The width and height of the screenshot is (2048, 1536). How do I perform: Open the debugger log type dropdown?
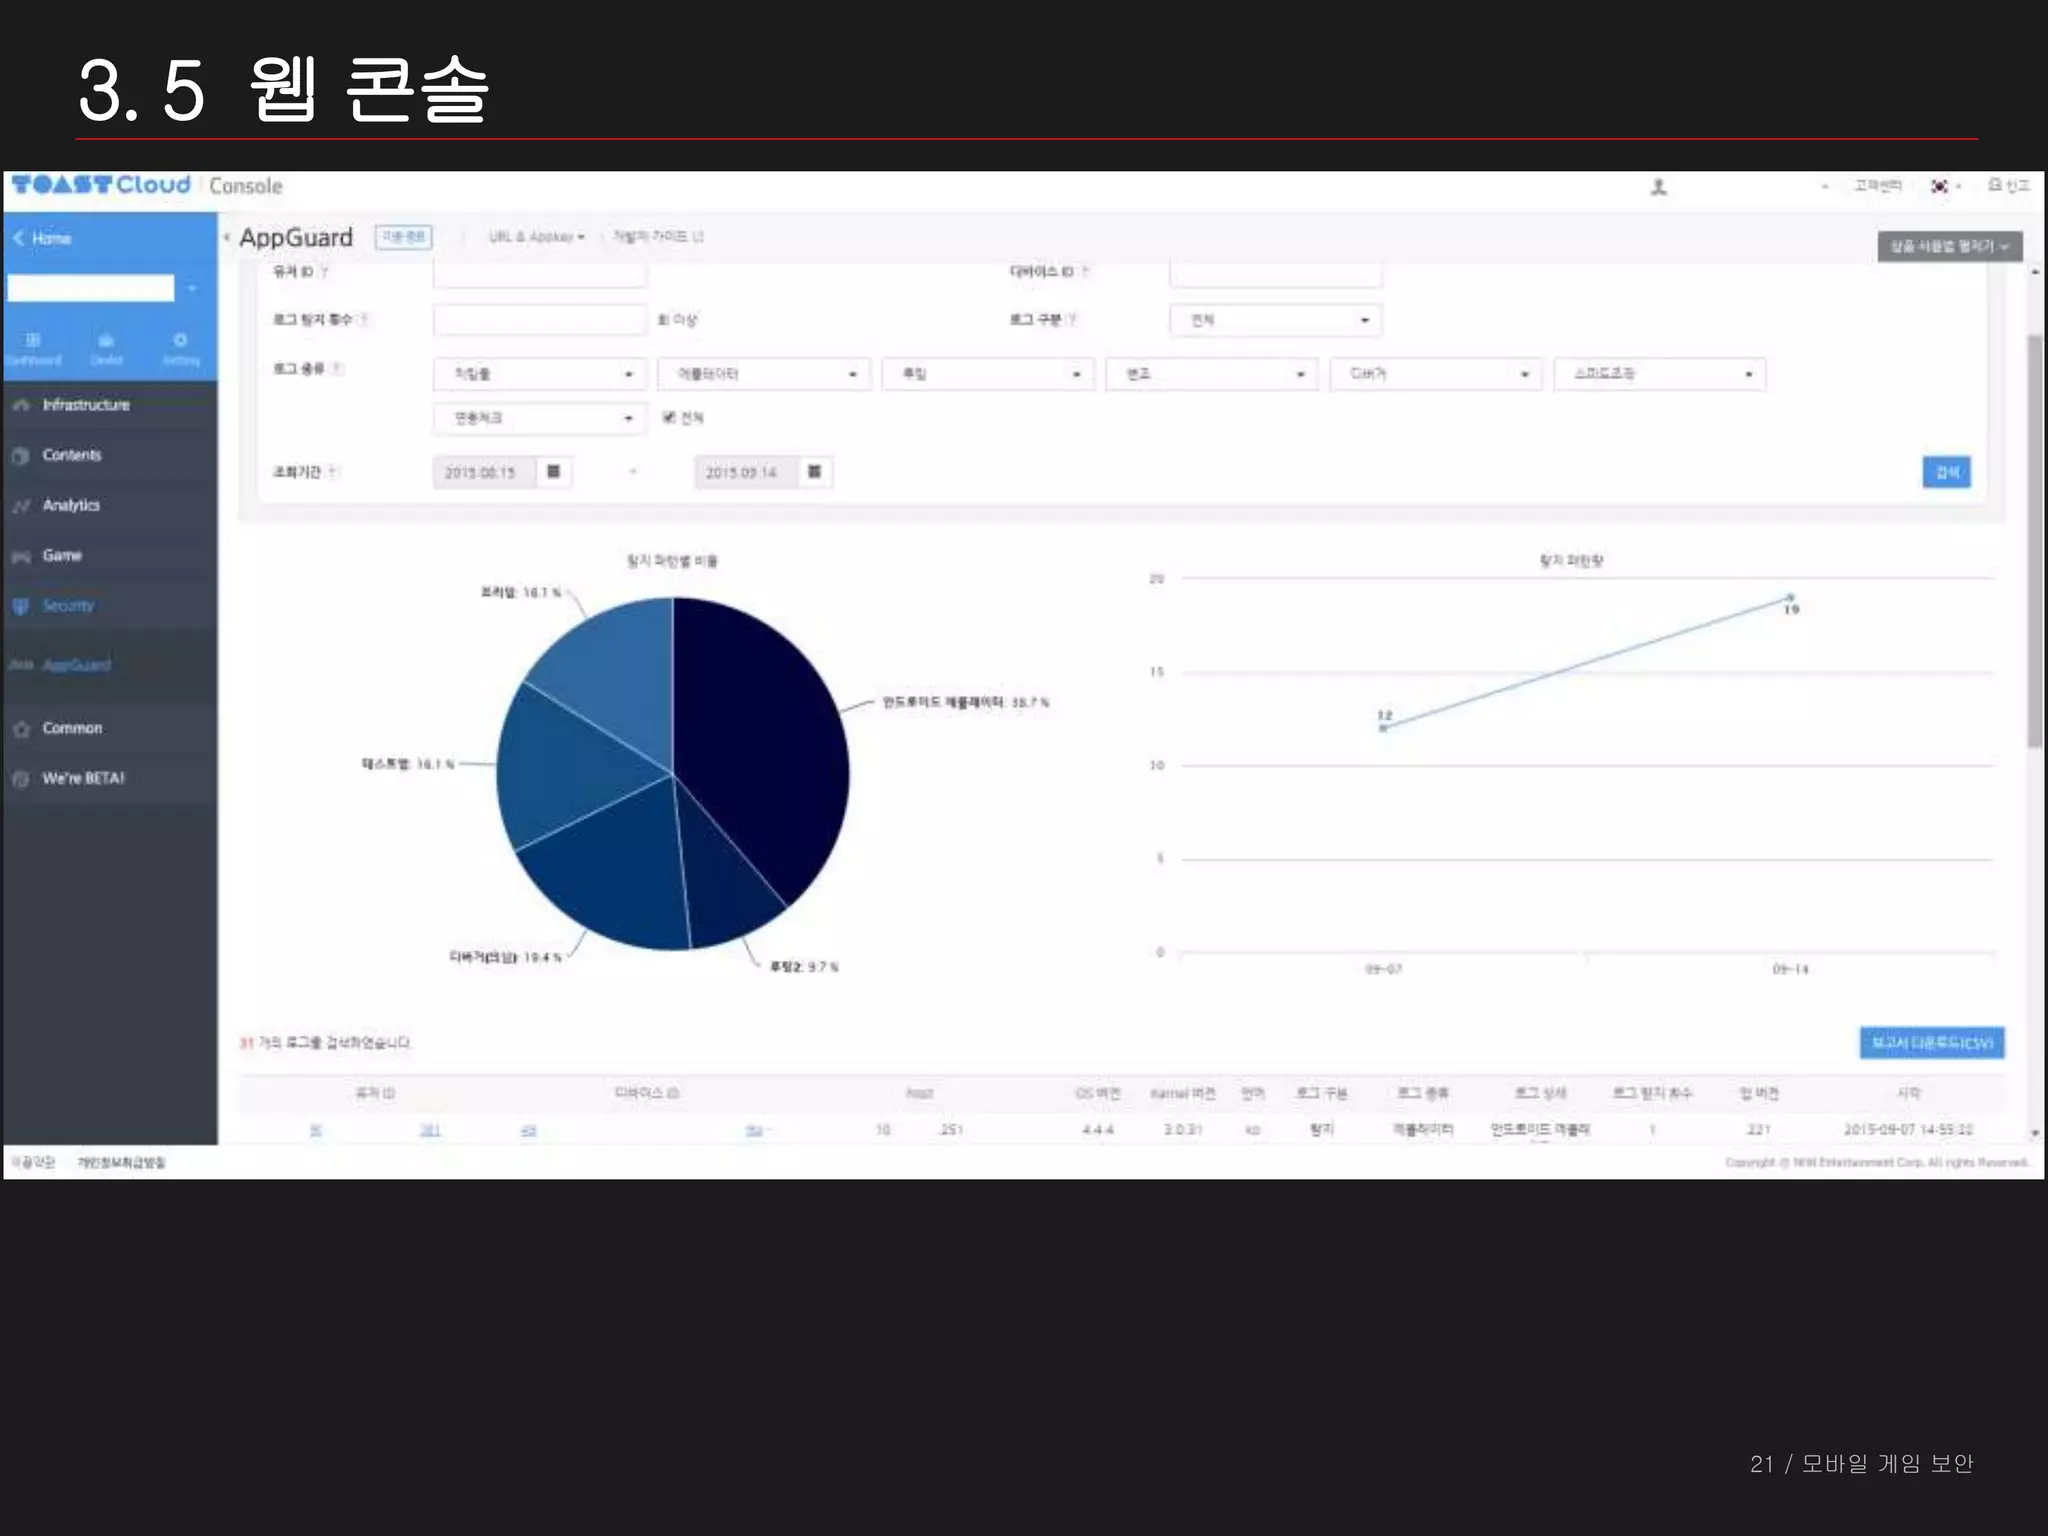click(x=1436, y=374)
